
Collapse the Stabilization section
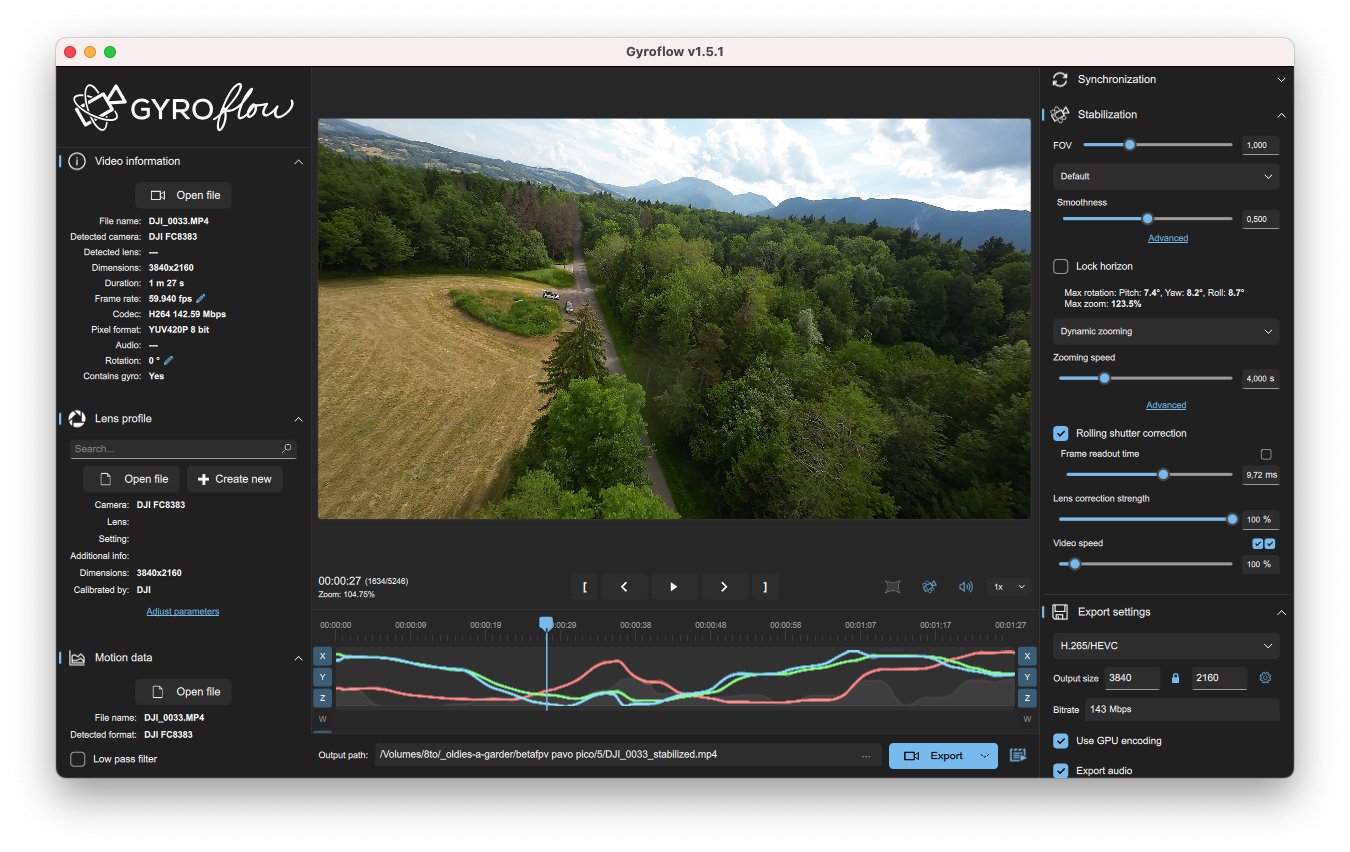(1281, 115)
